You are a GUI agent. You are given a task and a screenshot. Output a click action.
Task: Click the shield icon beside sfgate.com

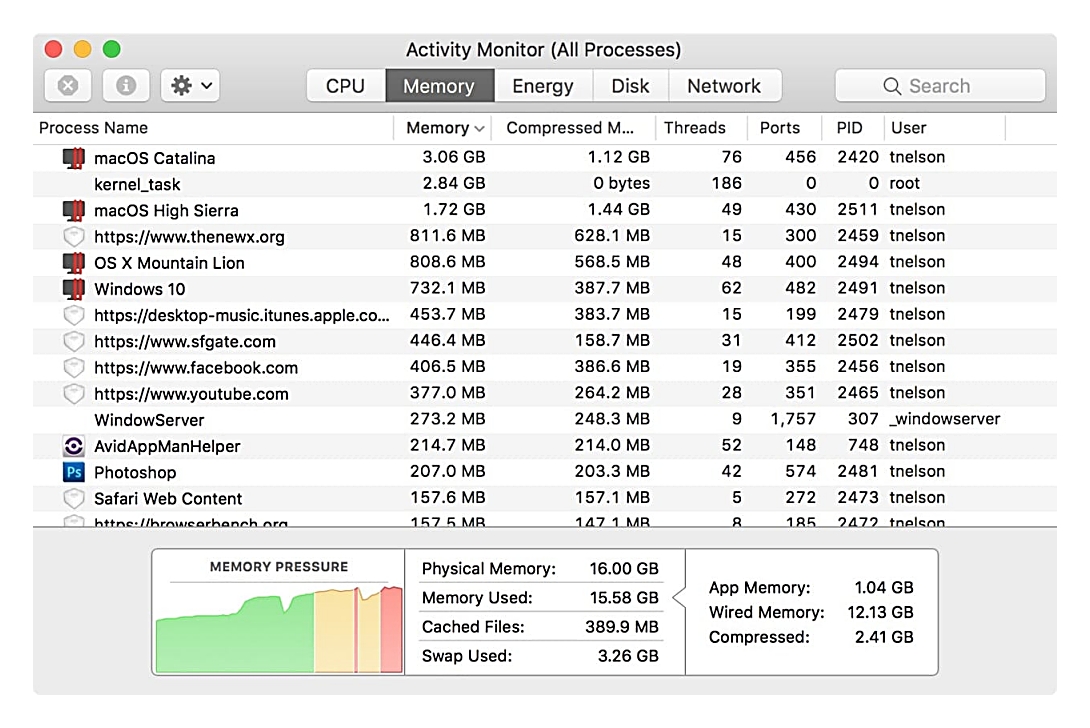[74, 341]
